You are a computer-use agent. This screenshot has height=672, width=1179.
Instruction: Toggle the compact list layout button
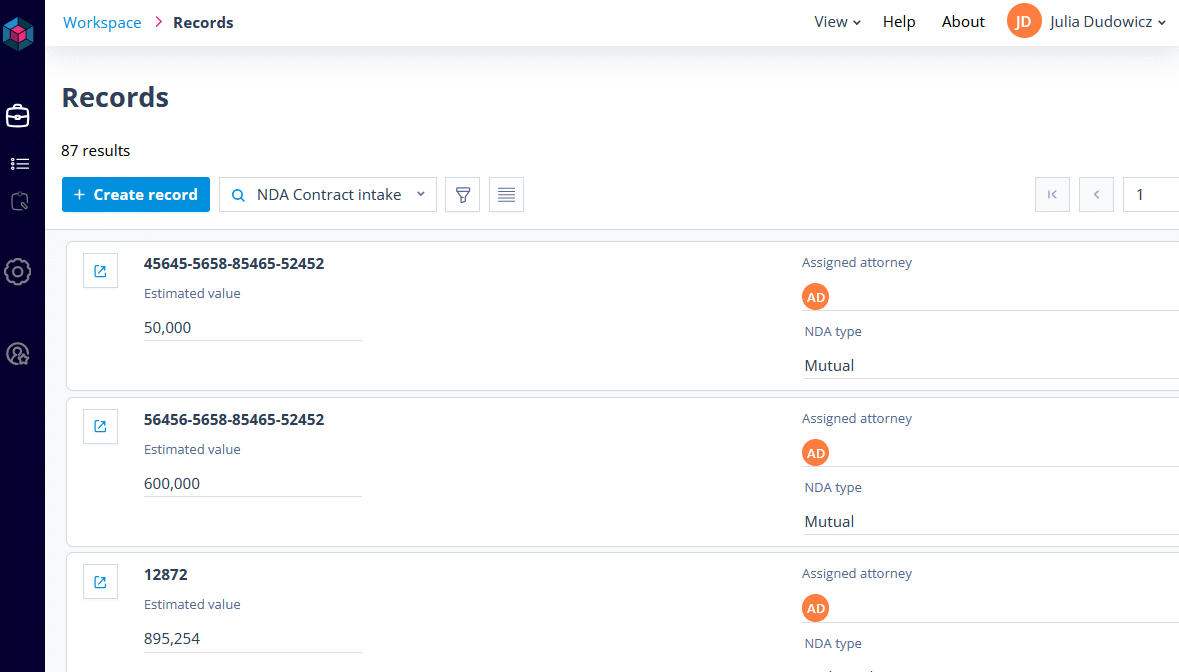point(506,195)
